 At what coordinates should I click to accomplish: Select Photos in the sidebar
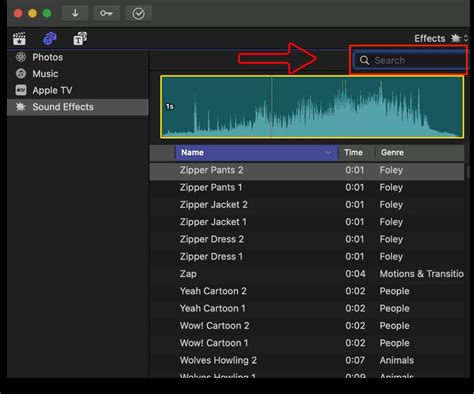[x=78, y=57]
